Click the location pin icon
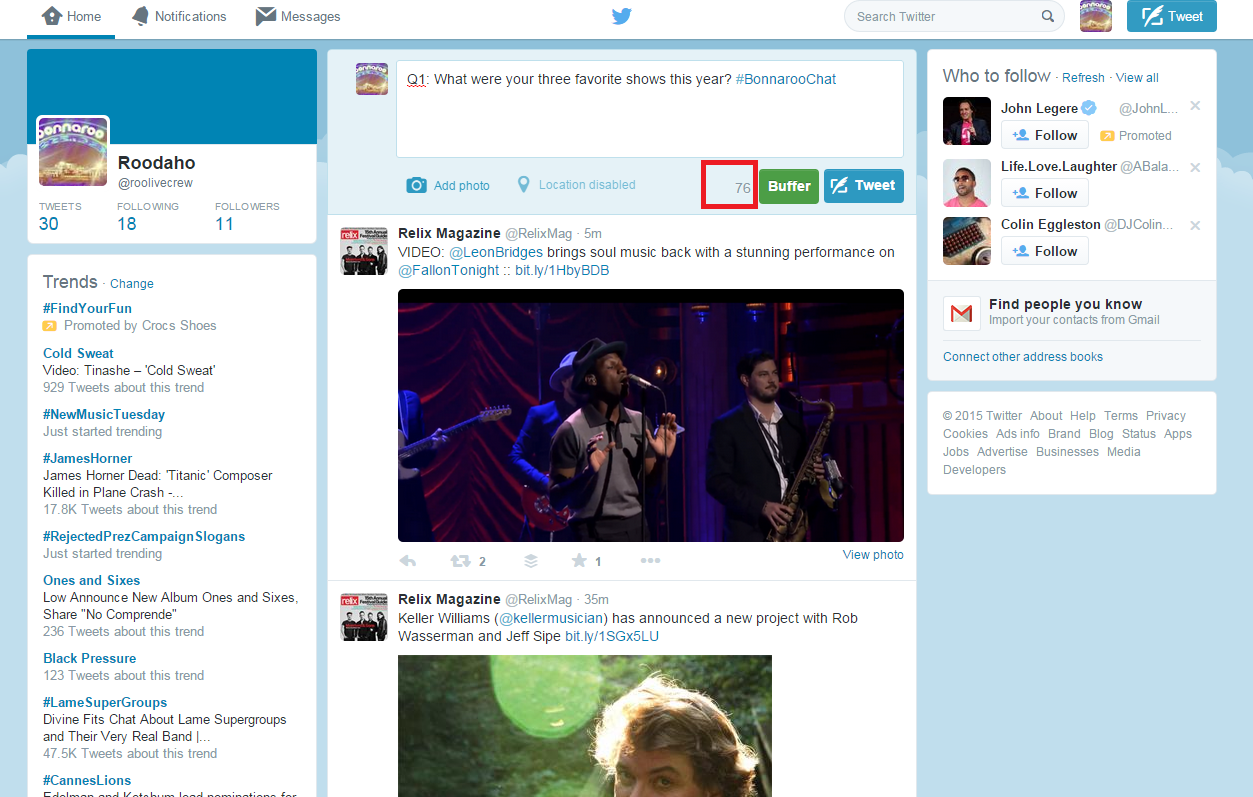 point(523,185)
